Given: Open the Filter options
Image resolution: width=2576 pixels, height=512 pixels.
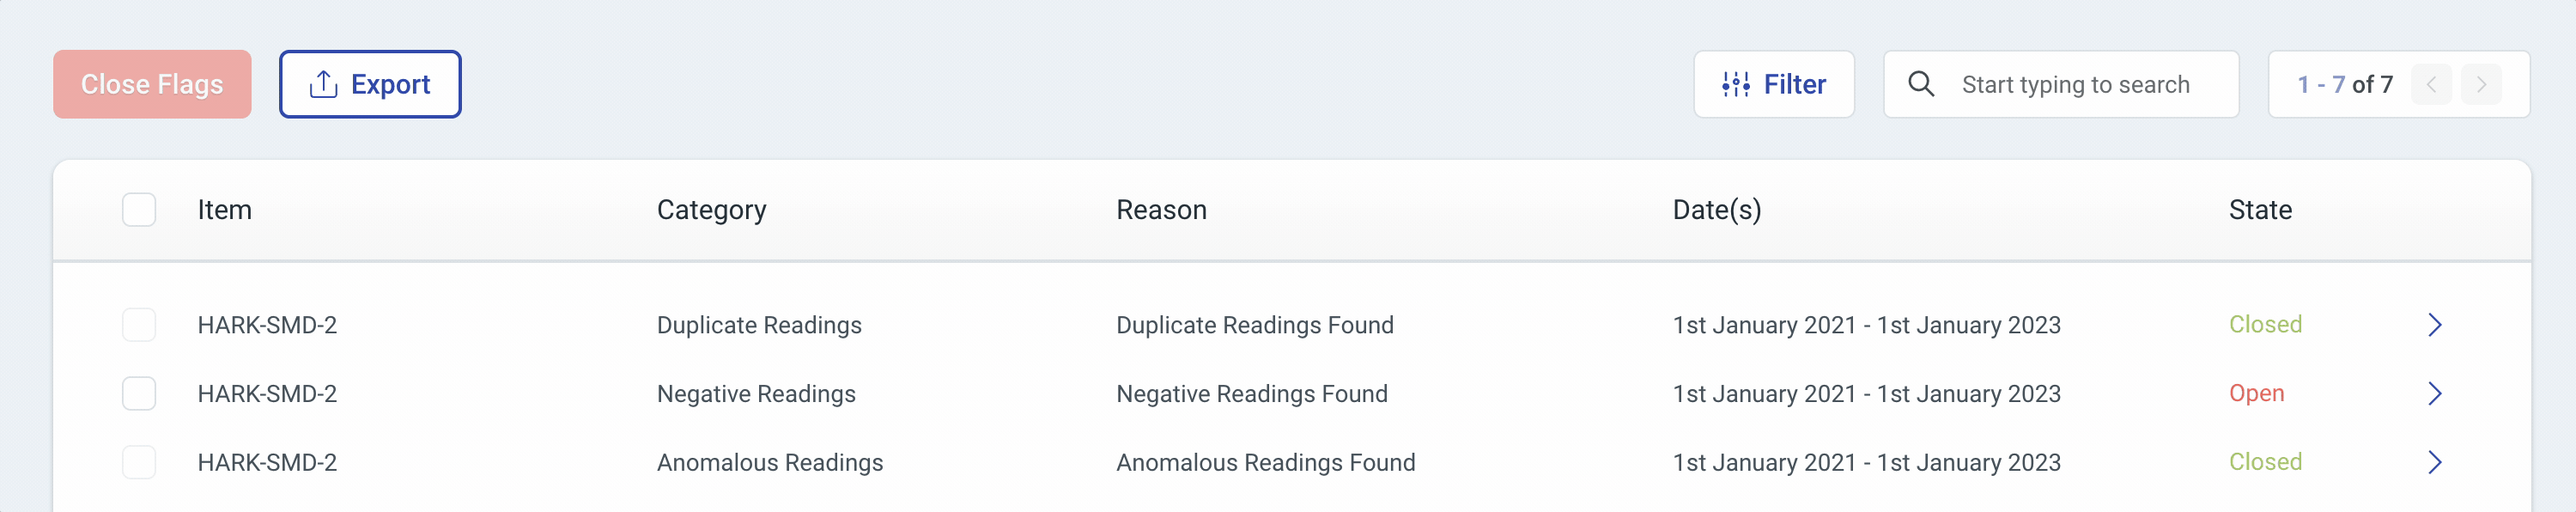Looking at the screenshot, I should (x=1774, y=85).
